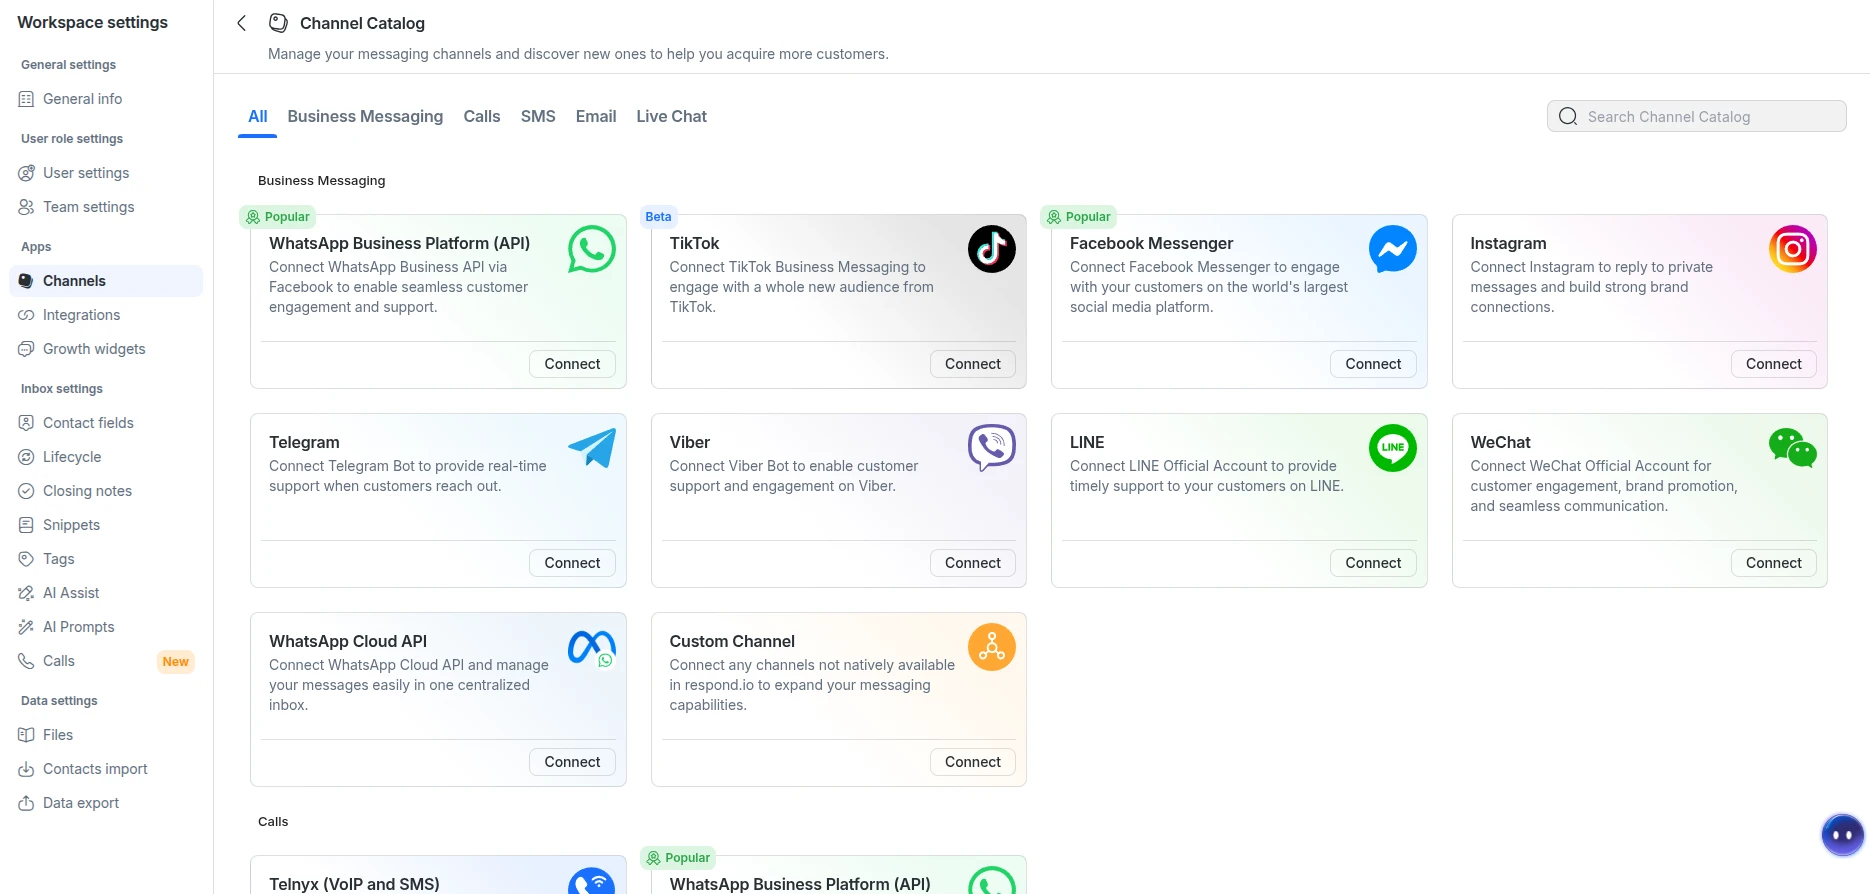Connect the Viber channel
Image resolution: width=1870 pixels, height=894 pixels.
(x=973, y=563)
